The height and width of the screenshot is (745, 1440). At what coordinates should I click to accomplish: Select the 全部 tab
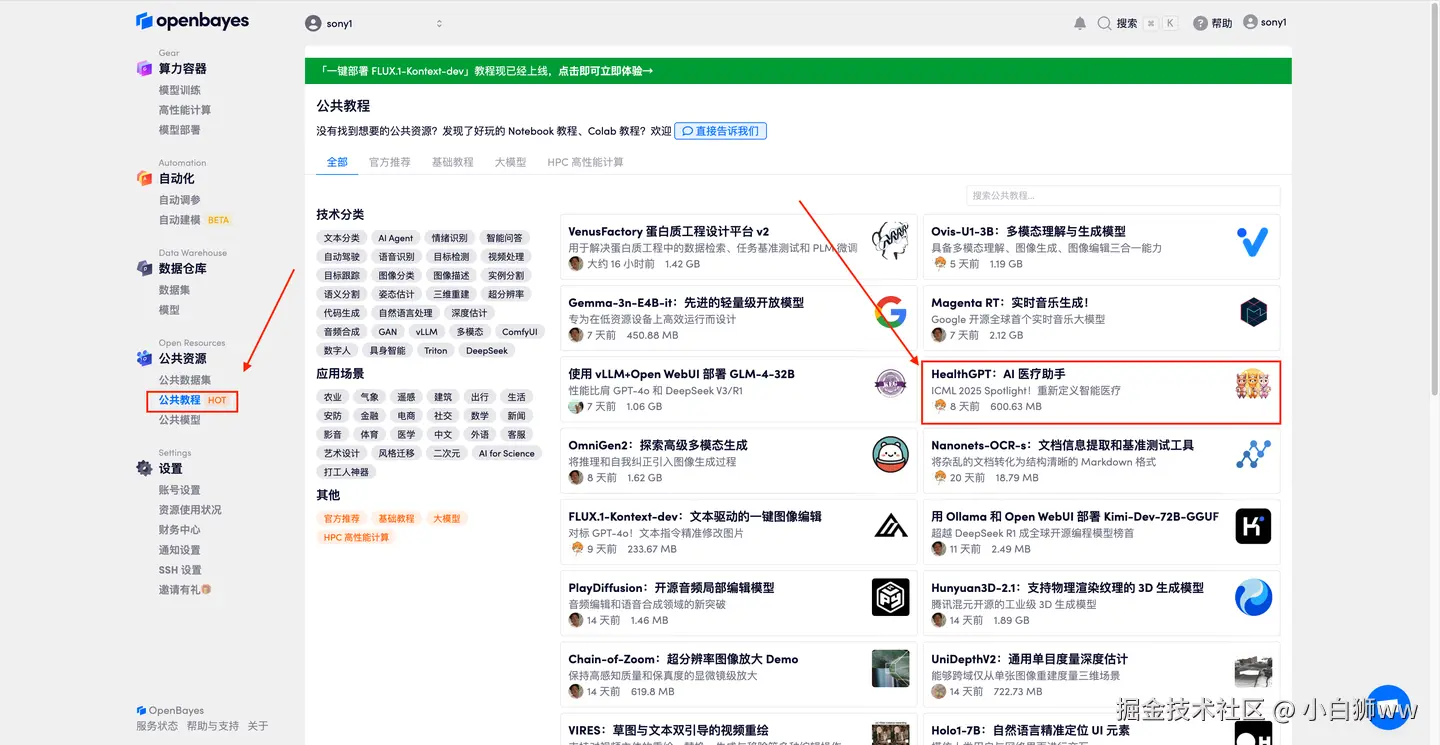337,162
